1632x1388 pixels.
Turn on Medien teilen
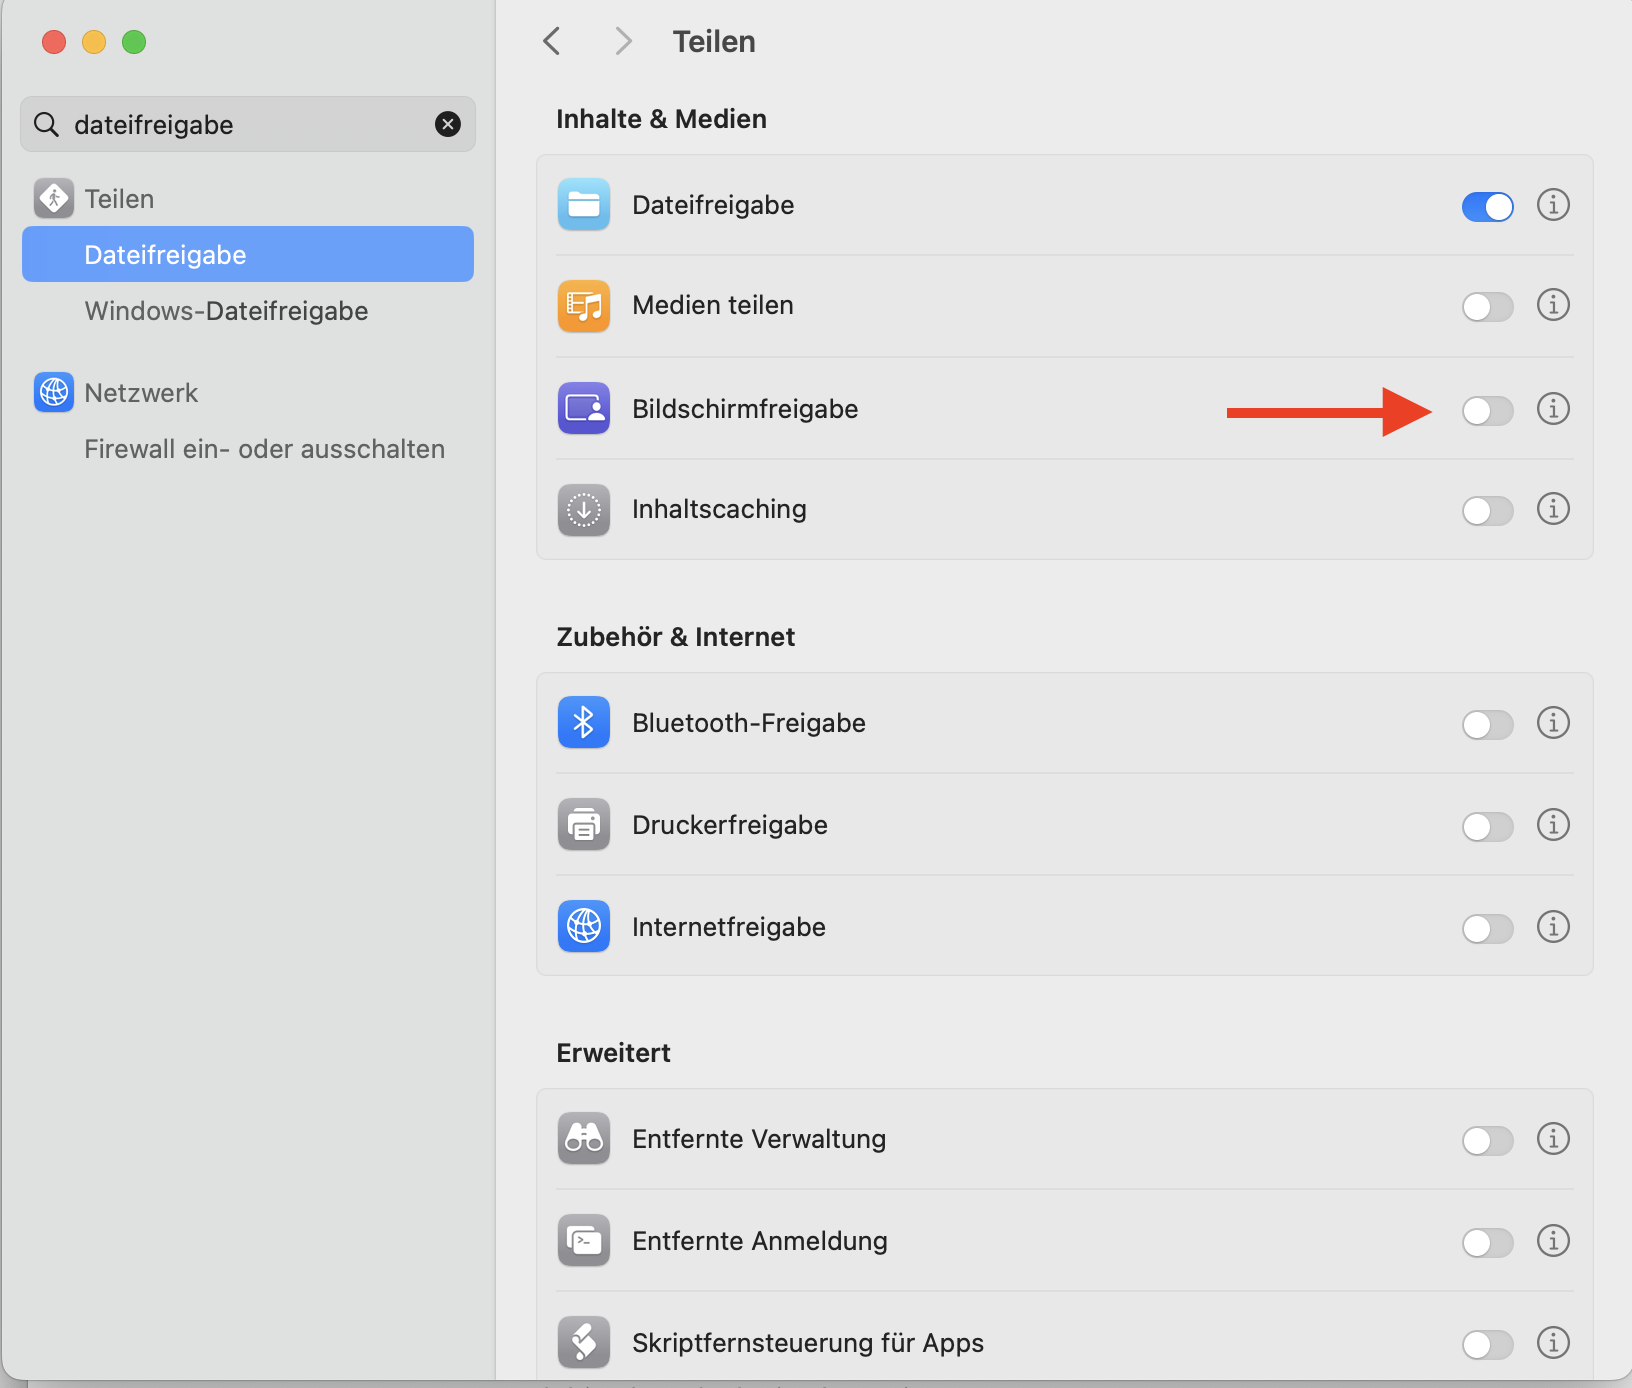pos(1487,307)
